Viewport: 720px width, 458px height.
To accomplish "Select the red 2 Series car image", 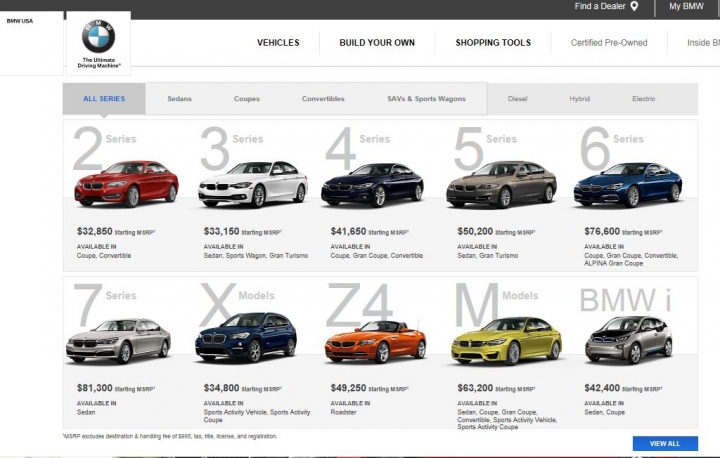I will point(126,184).
